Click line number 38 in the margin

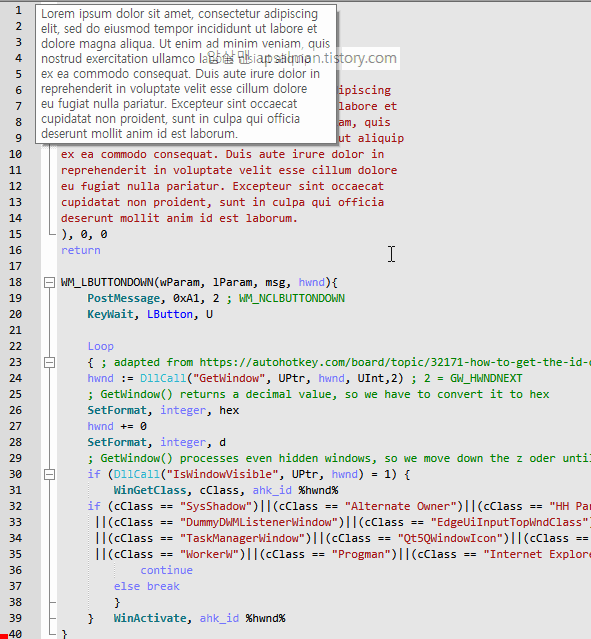click(x=15, y=602)
